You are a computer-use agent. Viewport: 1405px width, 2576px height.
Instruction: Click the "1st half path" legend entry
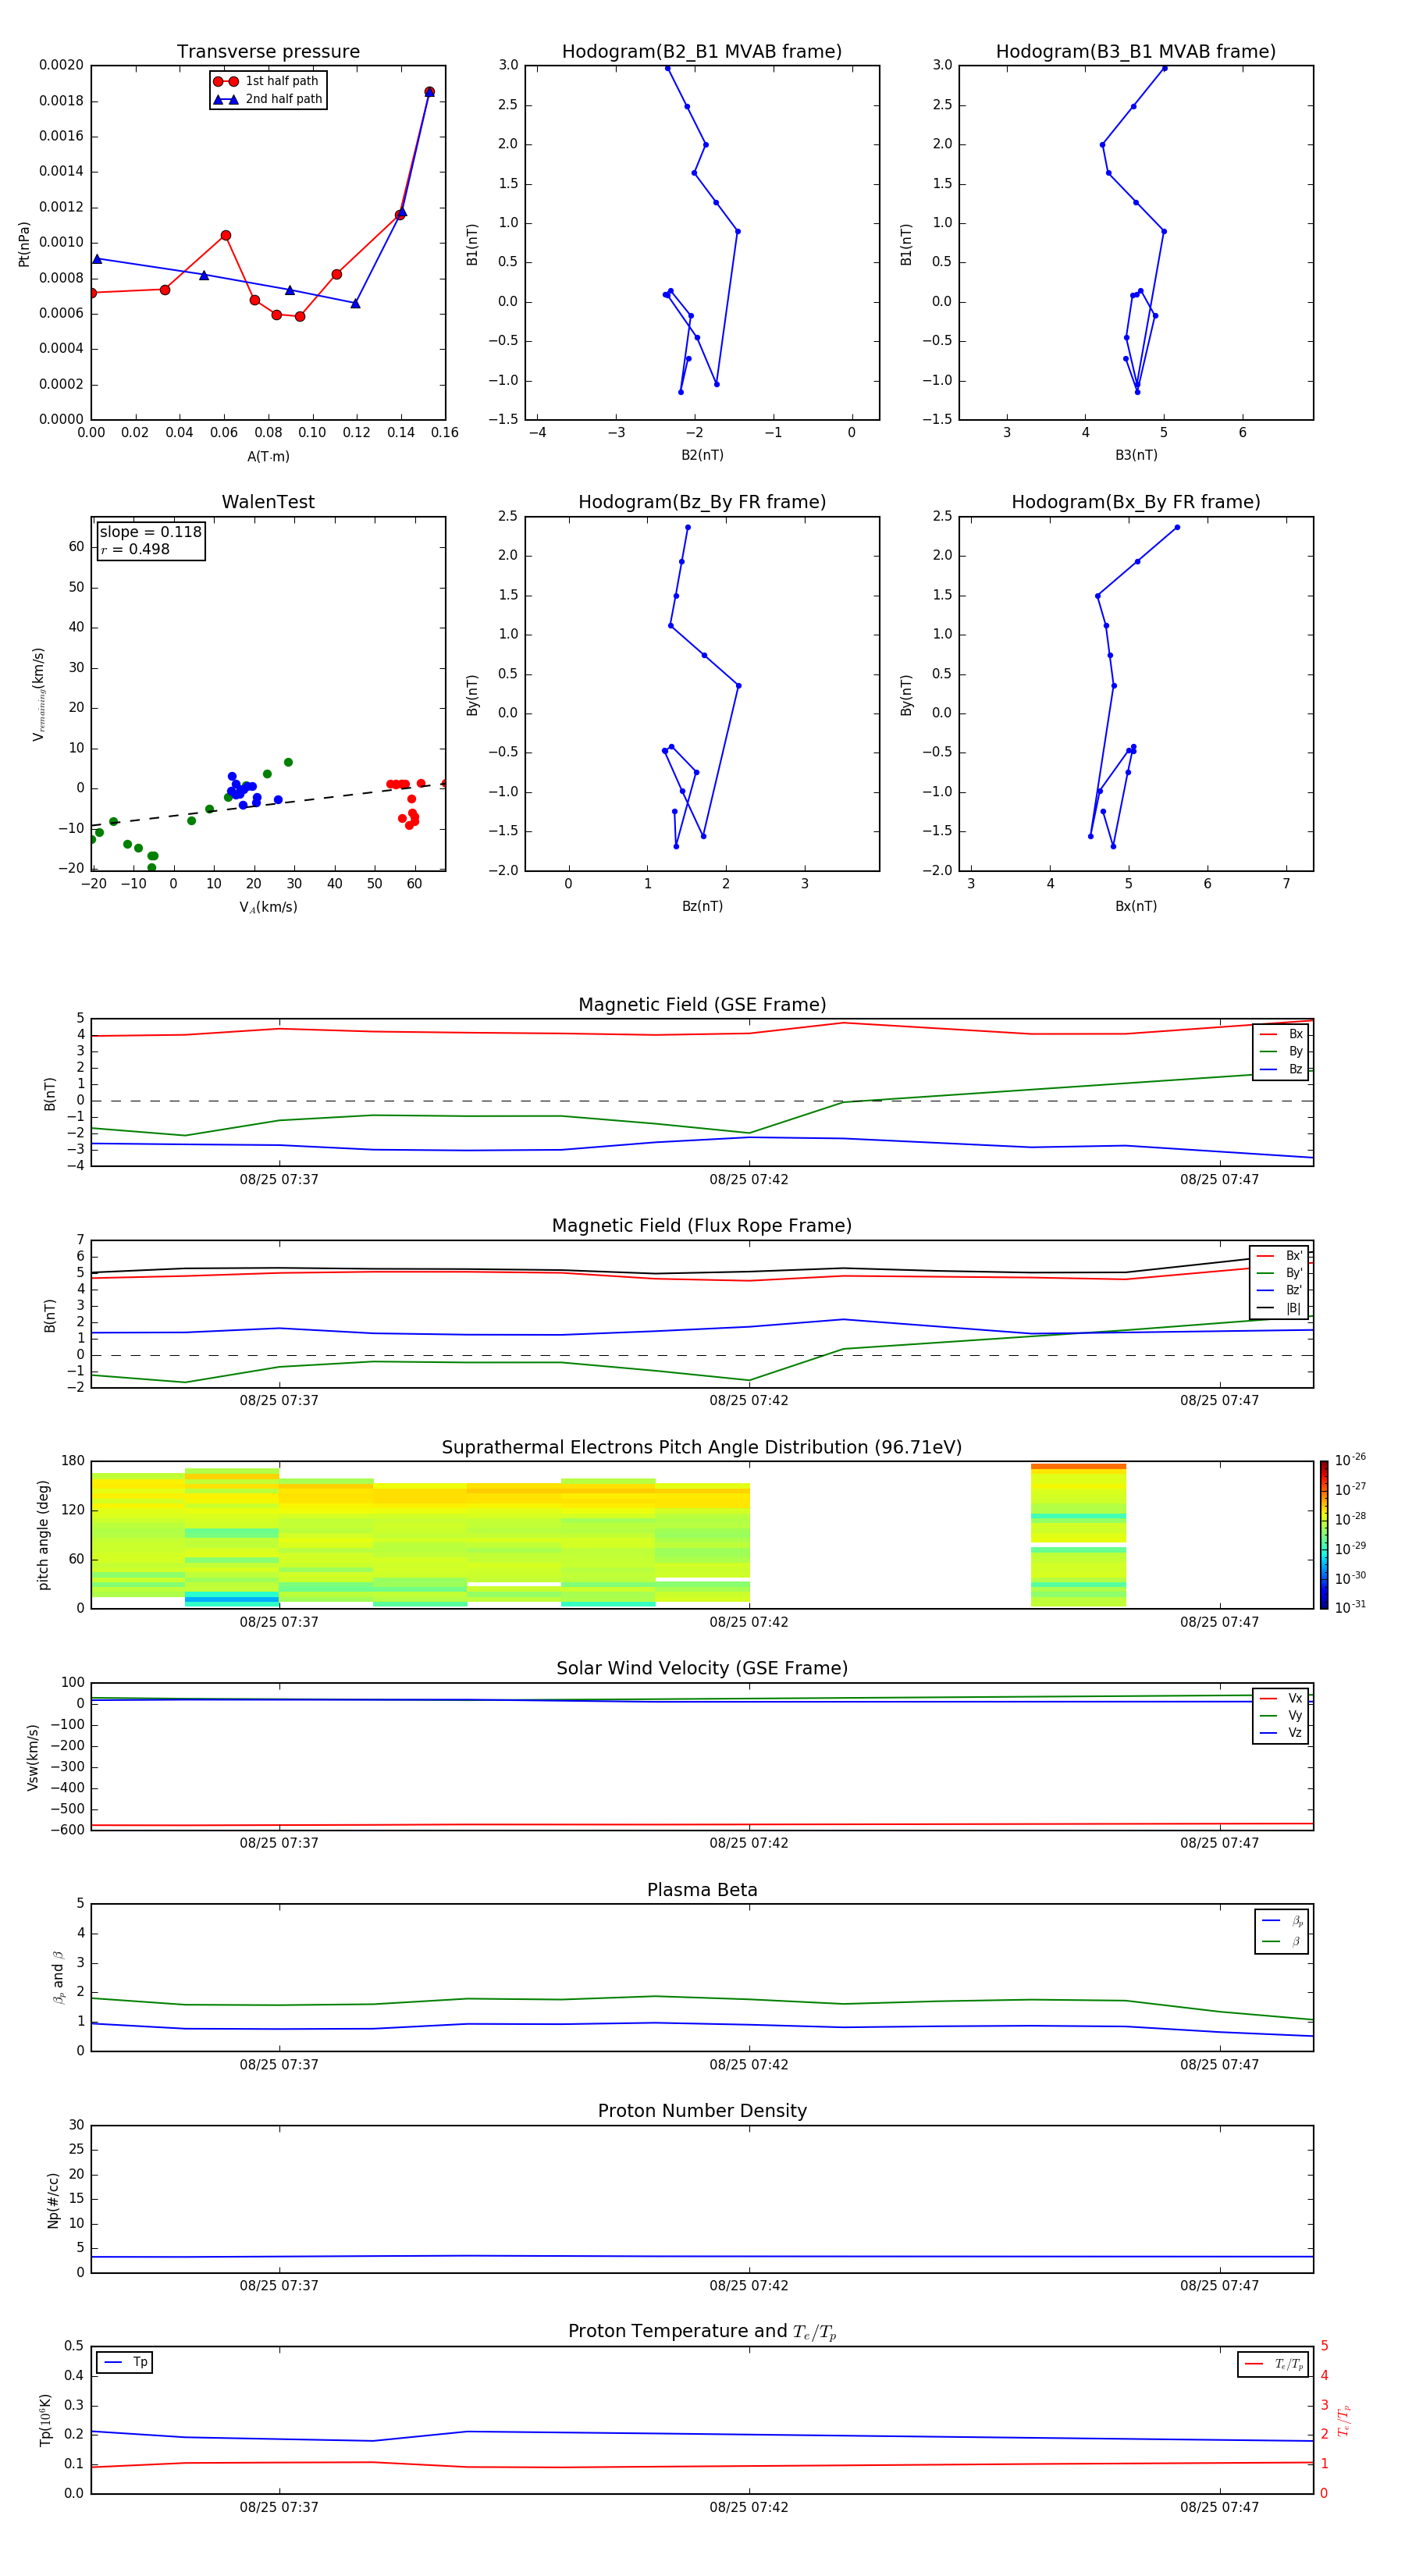(x=267, y=81)
